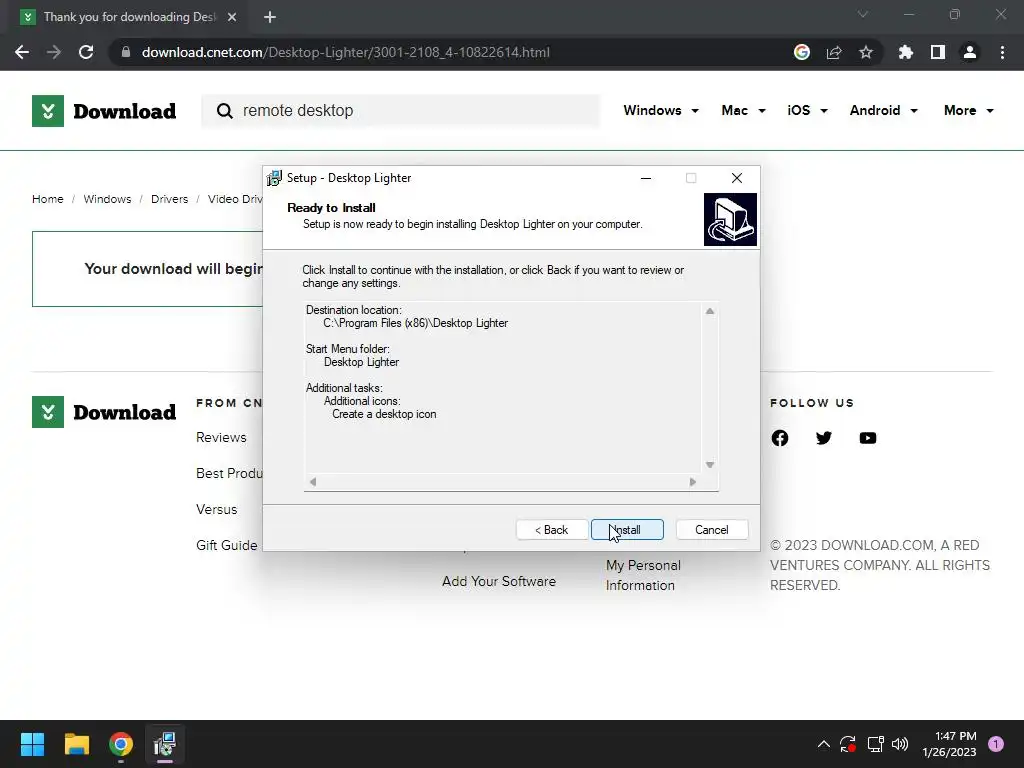This screenshot has width=1024, height=768.
Task: Open the clock showing 1:47 PM
Action: coord(950,744)
